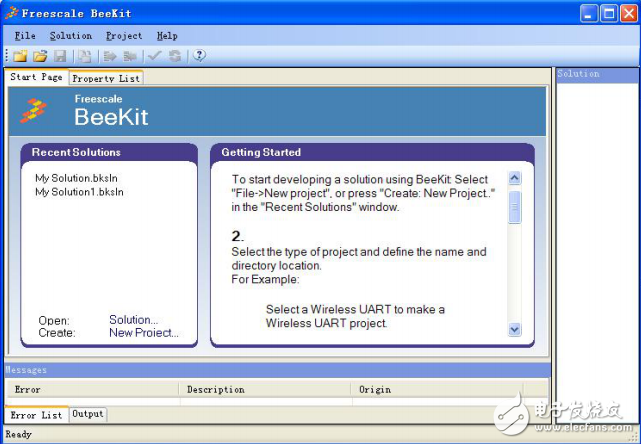
Task: Click the Help question mark icon
Action: click(200, 56)
